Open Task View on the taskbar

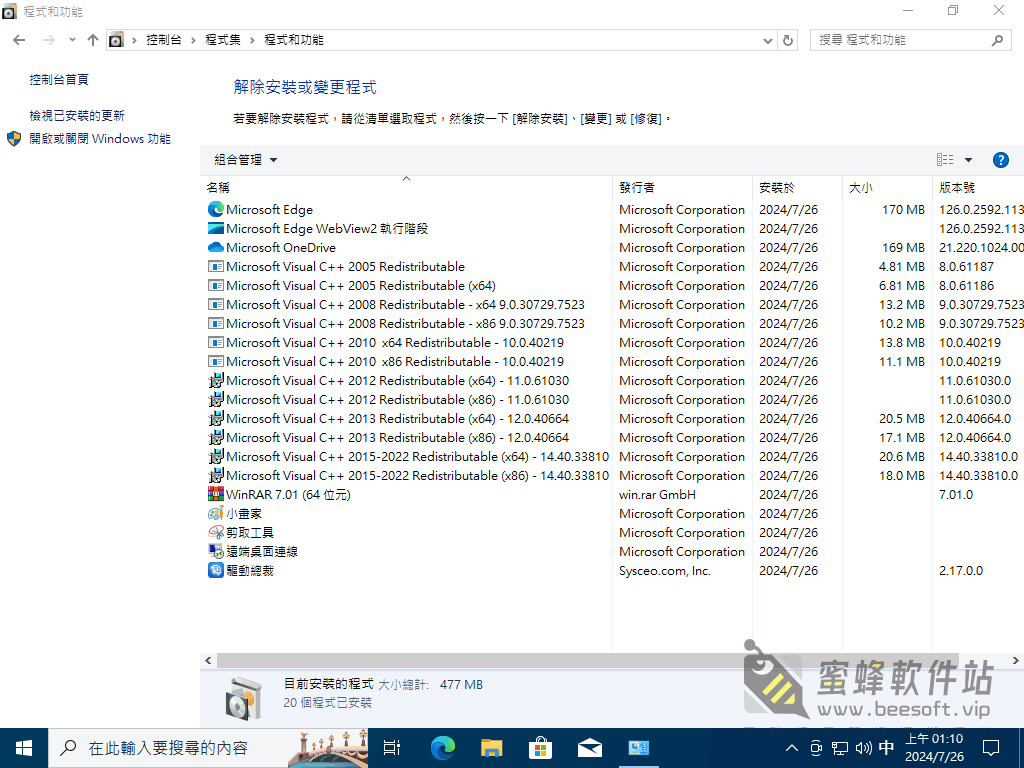coord(392,748)
